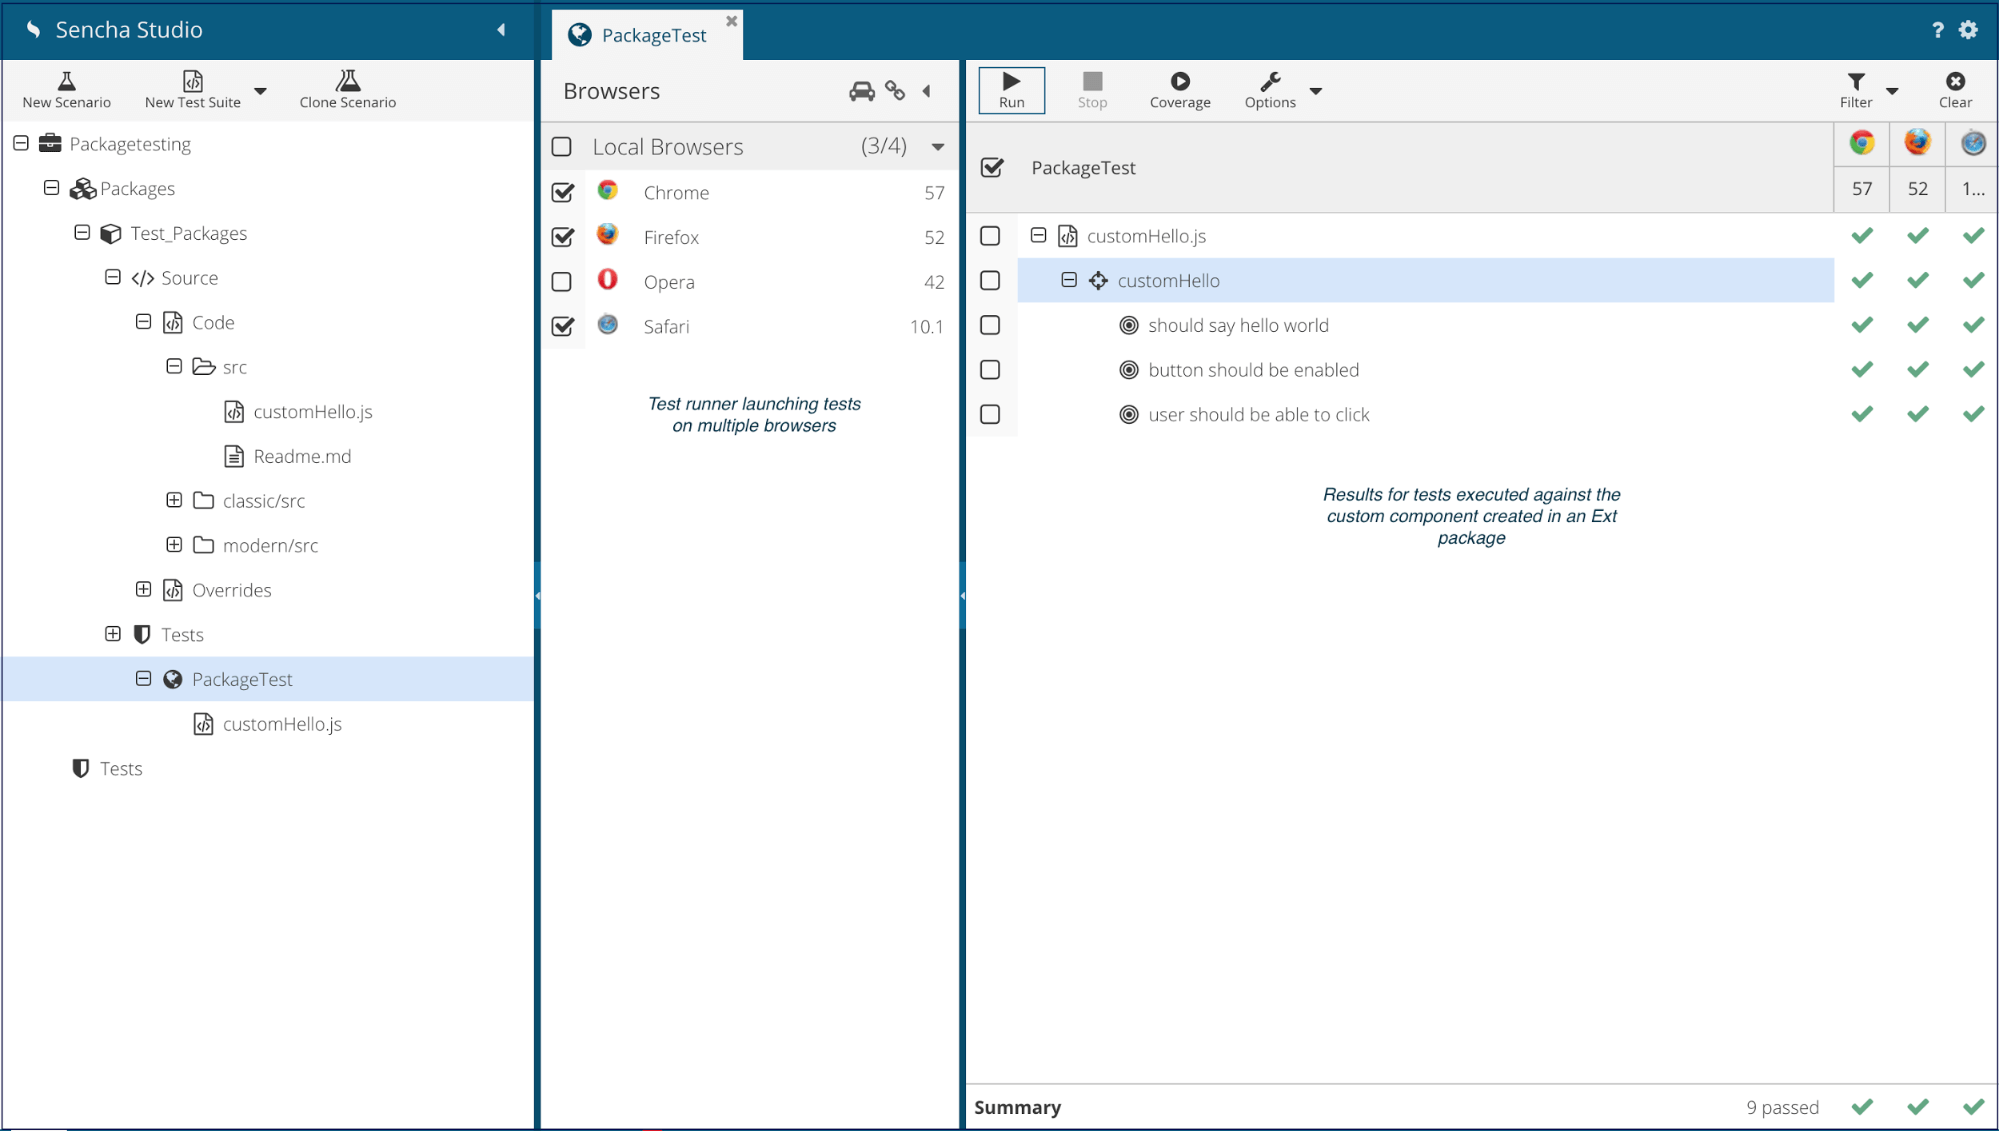Expand the classic/src folder

coord(174,500)
